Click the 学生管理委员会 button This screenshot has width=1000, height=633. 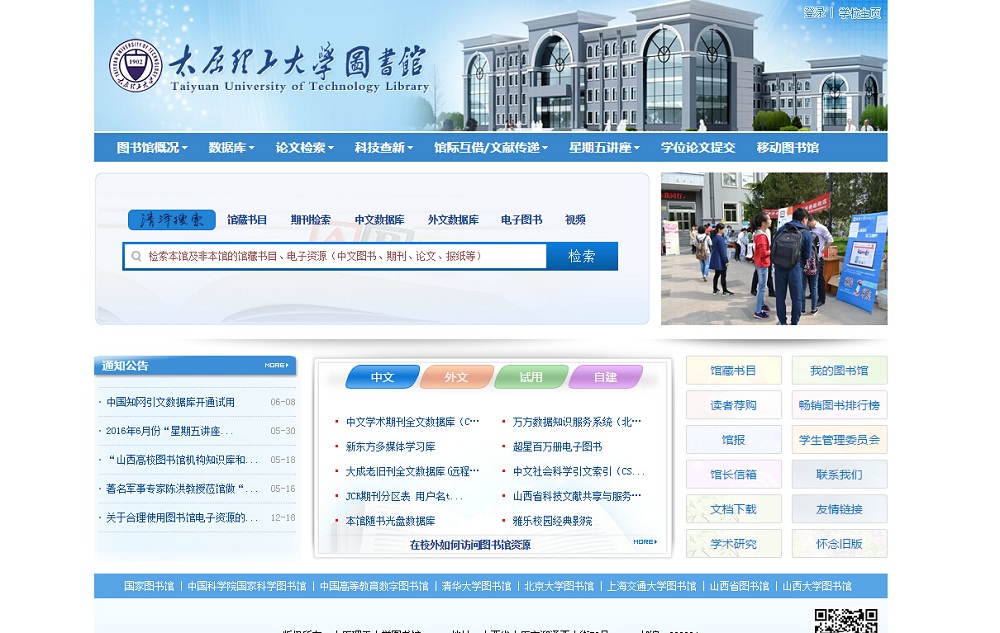(x=839, y=440)
